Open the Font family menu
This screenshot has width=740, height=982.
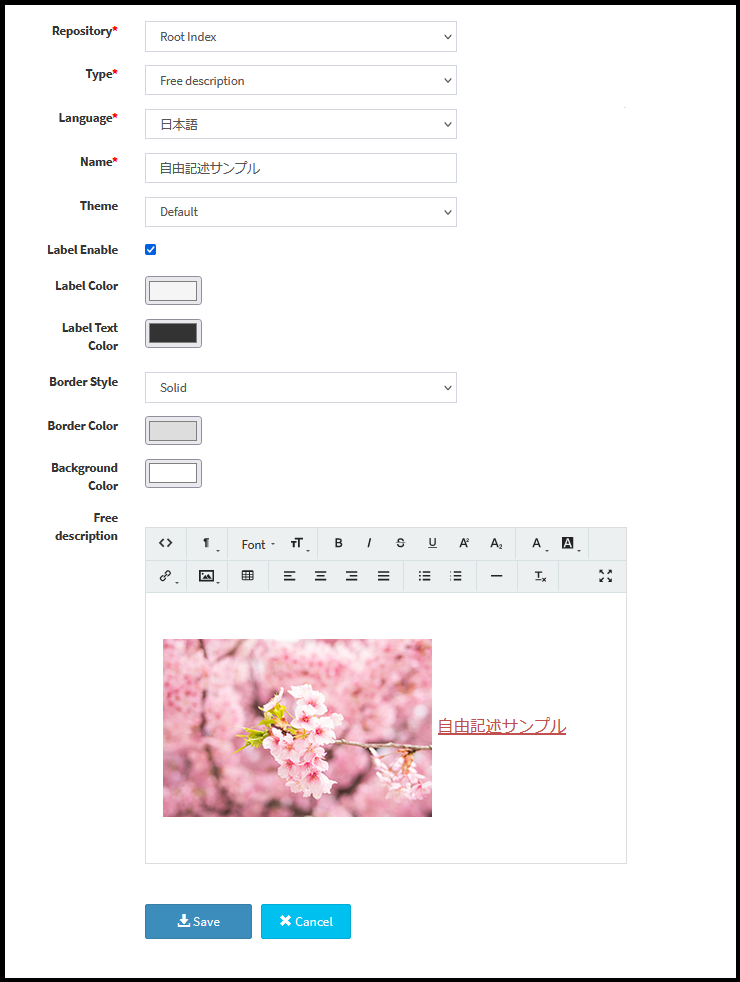point(257,544)
